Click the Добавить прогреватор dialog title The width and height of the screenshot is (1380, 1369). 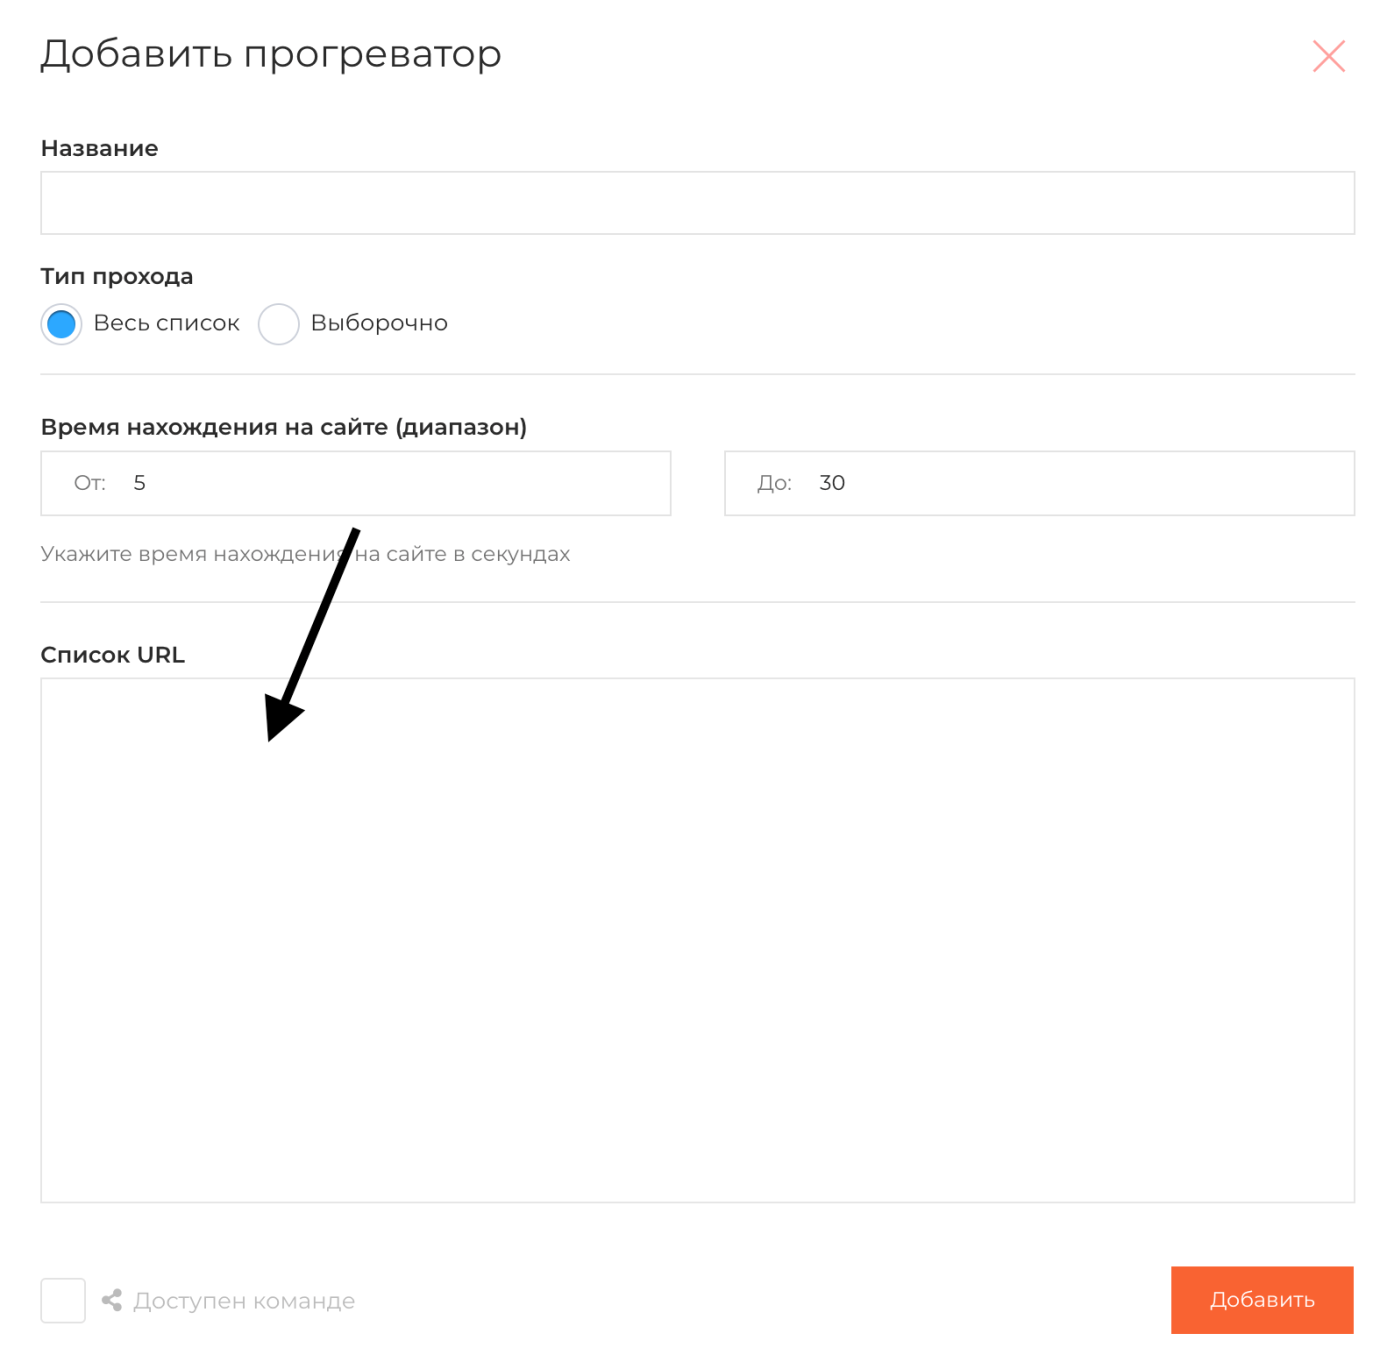(270, 54)
